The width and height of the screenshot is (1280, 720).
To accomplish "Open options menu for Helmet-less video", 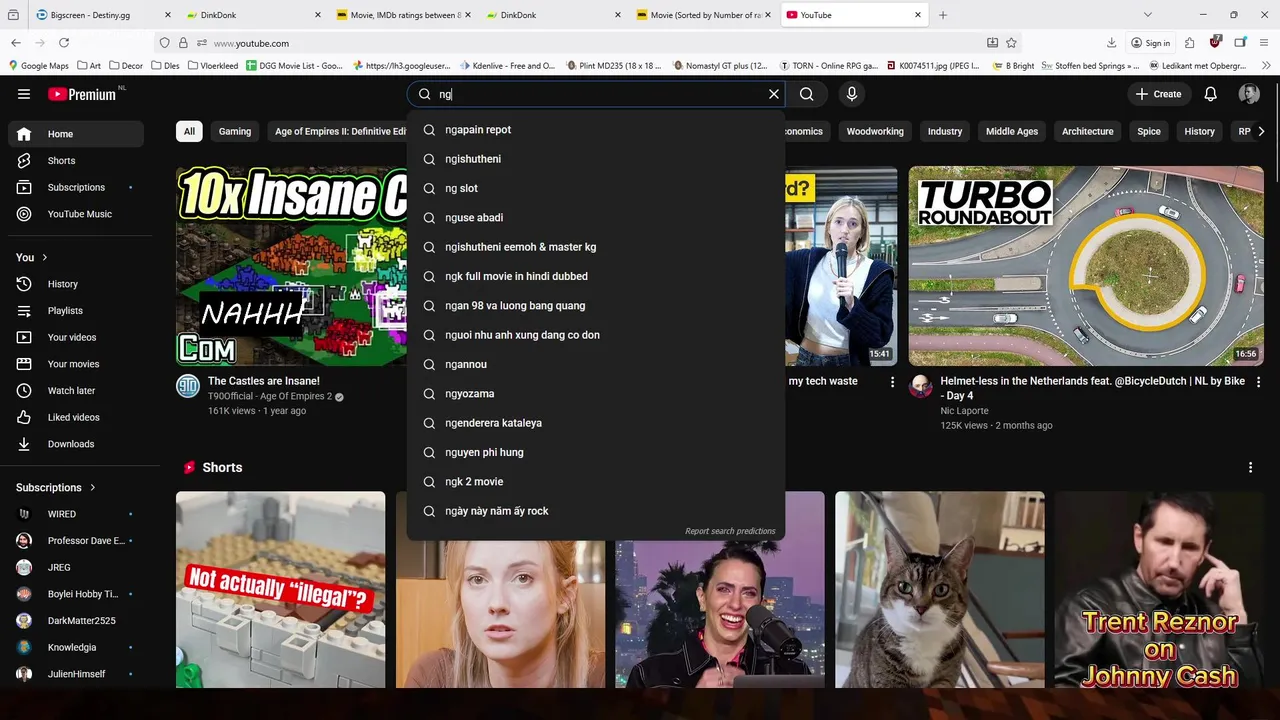I will click(1258, 382).
